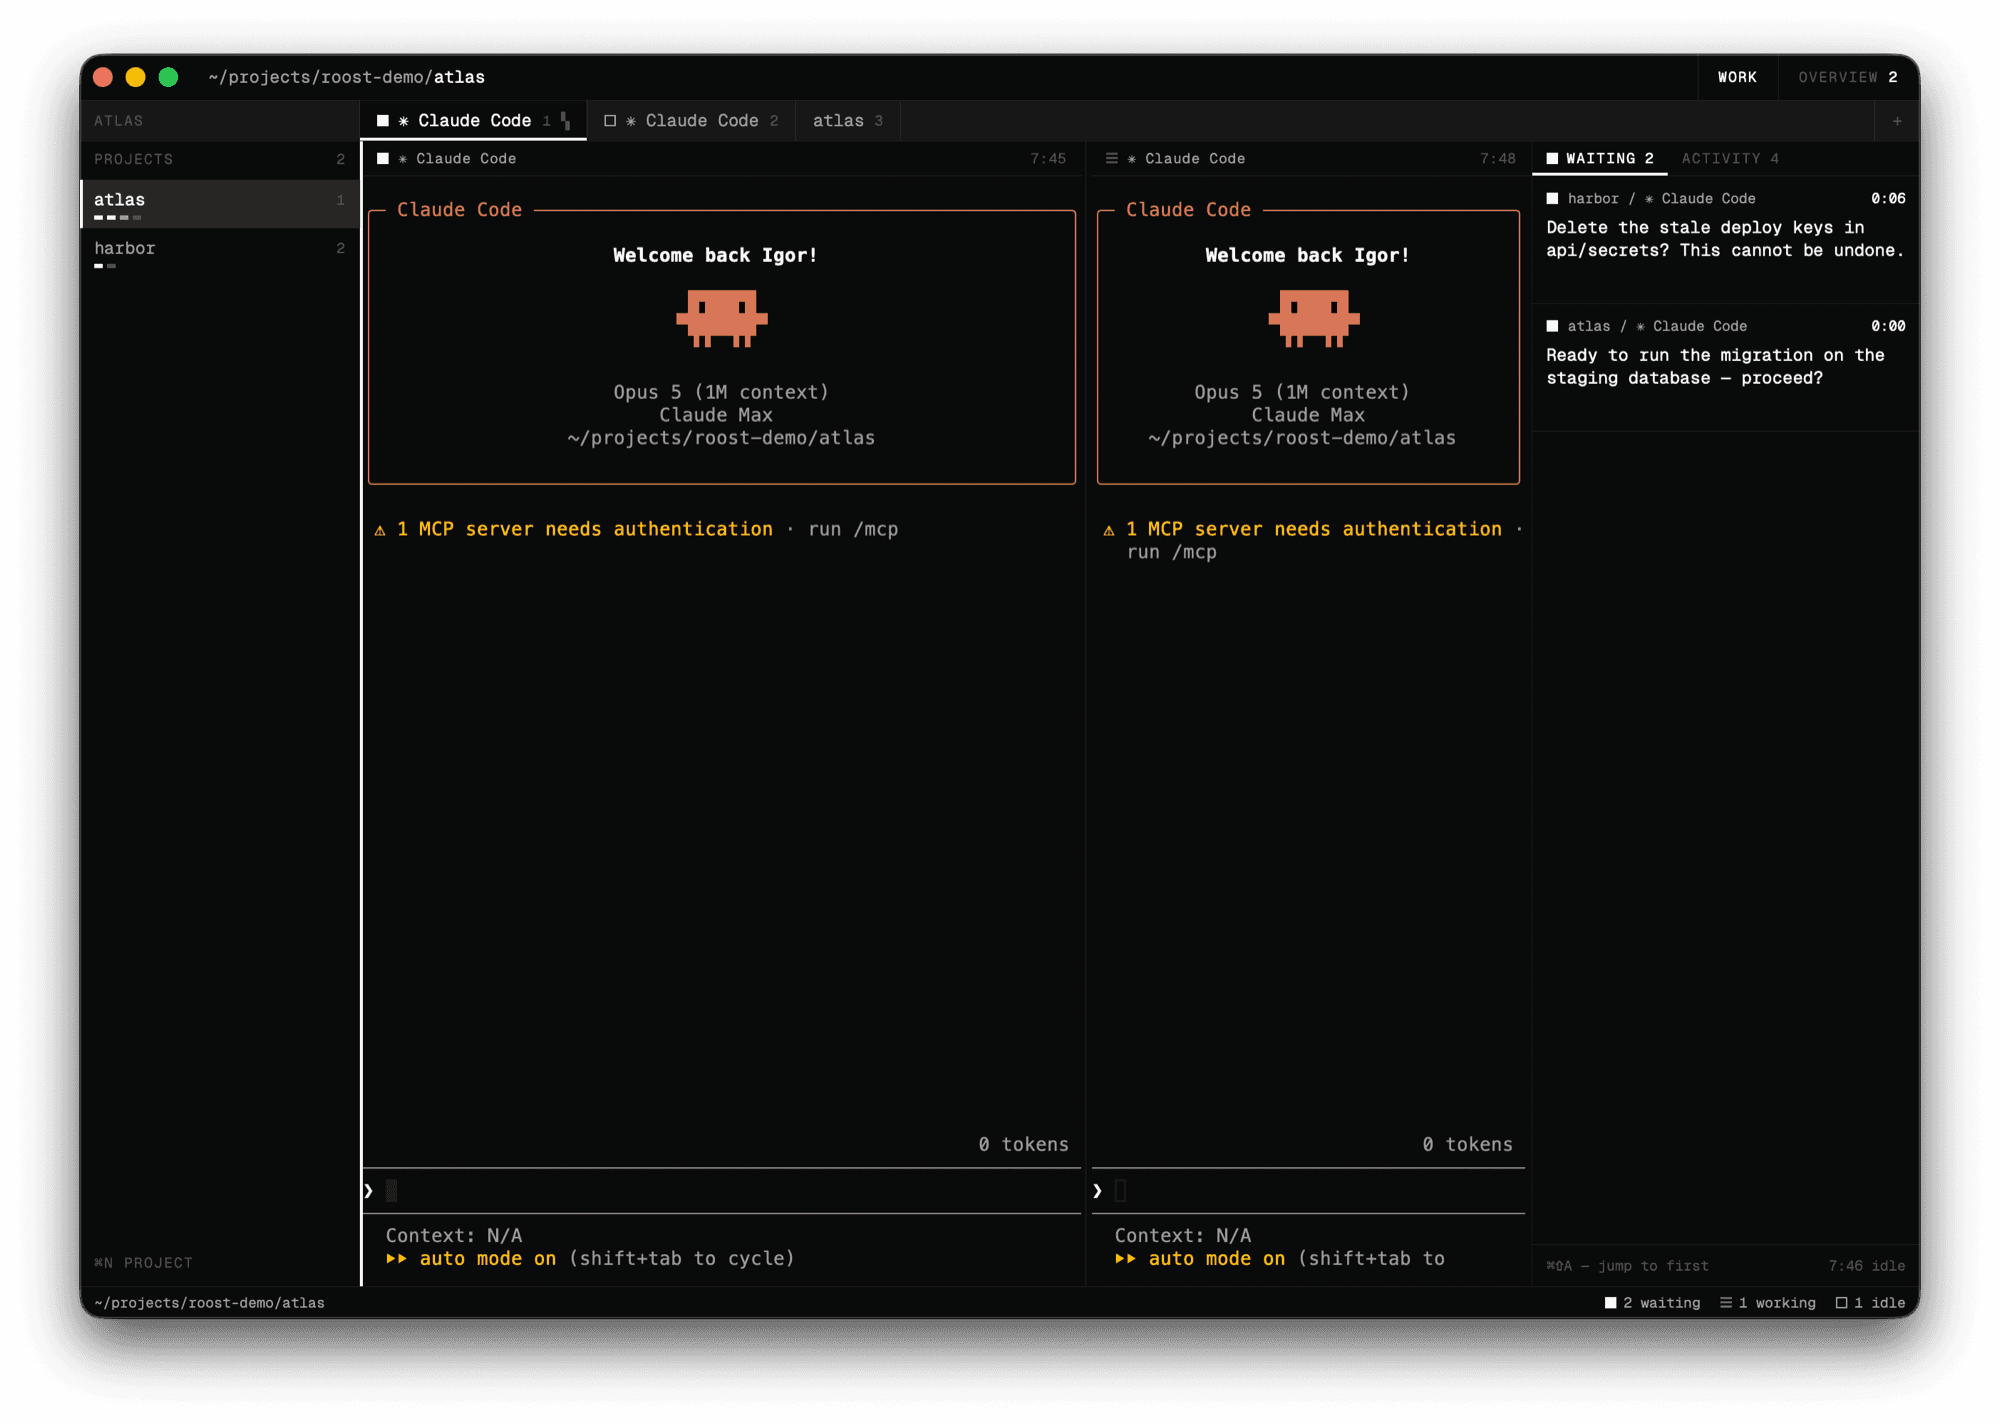2000x1424 pixels.
Task: Open the OVERVIEW 2 view
Action: (1847, 77)
